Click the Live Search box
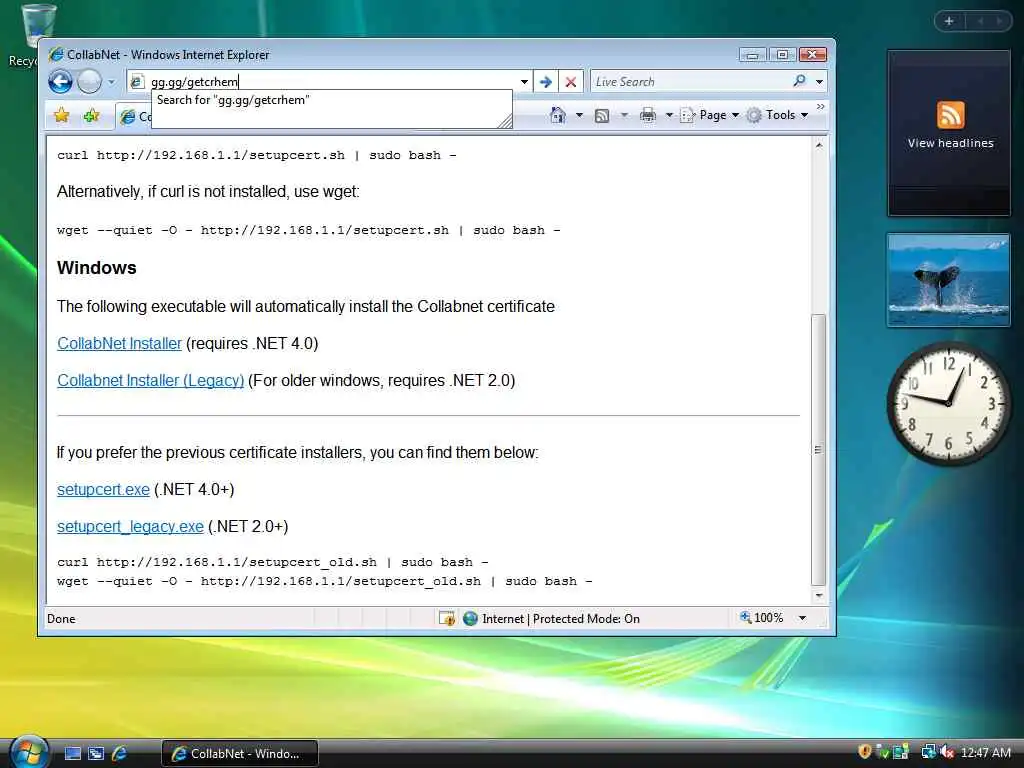The image size is (1024, 768). coord(689,82)
